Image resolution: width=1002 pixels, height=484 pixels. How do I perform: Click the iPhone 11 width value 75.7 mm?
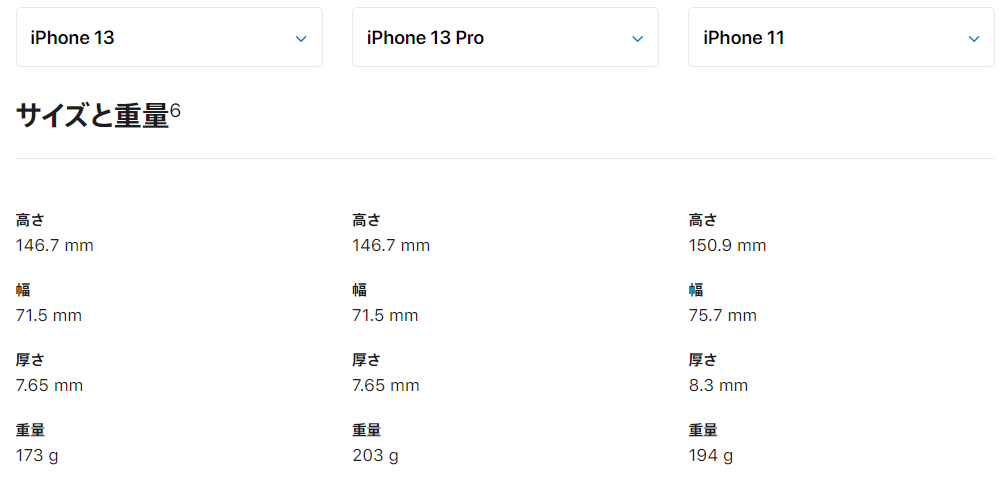(x=723, y=315)
